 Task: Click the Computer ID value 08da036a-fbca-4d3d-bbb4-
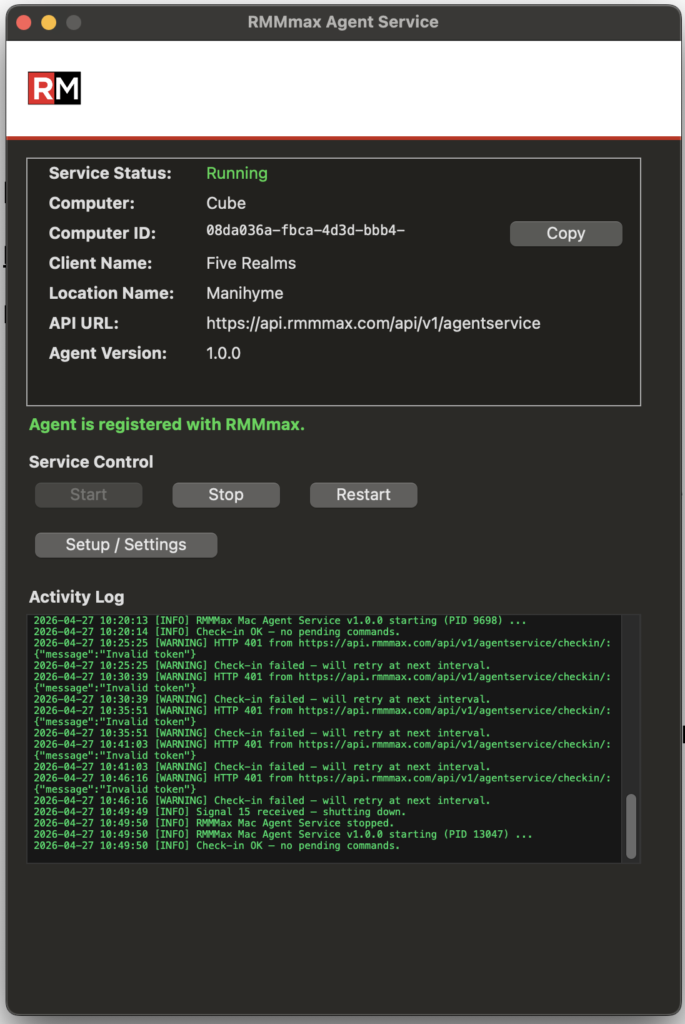(x=305, y=231)
